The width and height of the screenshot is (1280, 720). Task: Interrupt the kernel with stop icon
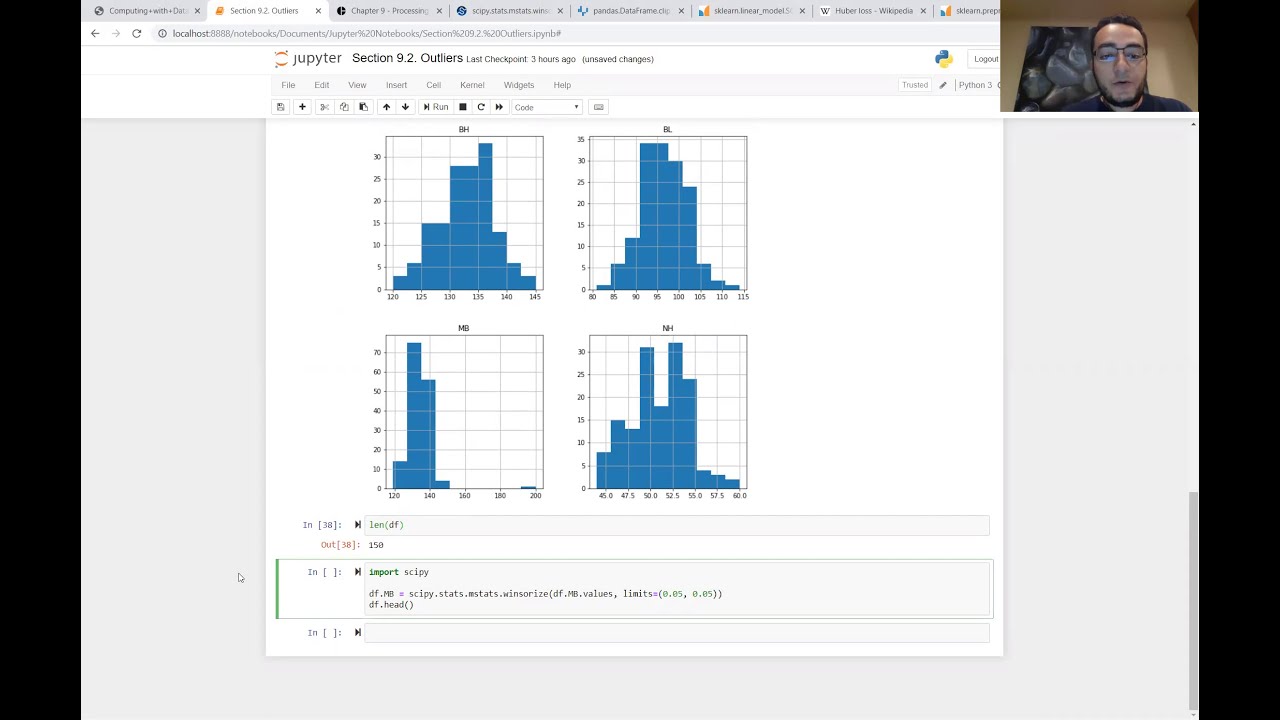pyautogui.click(x=462, y=107)
